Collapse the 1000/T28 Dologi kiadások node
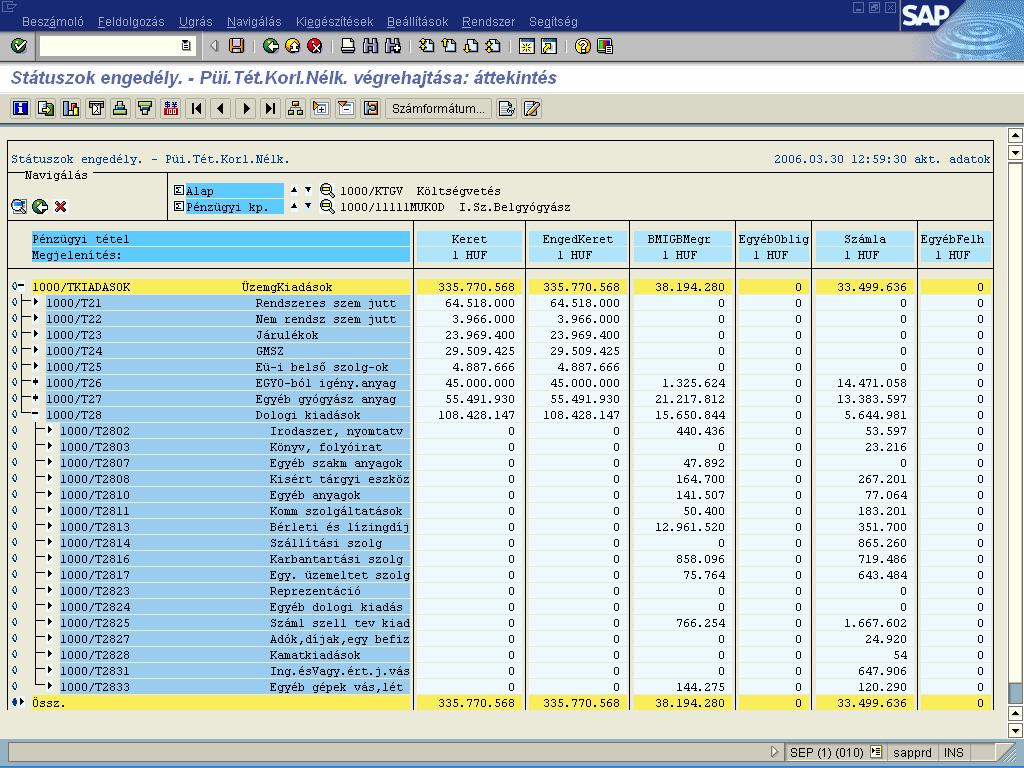Viewport: 1024px width, 768px height. (35, 414)
